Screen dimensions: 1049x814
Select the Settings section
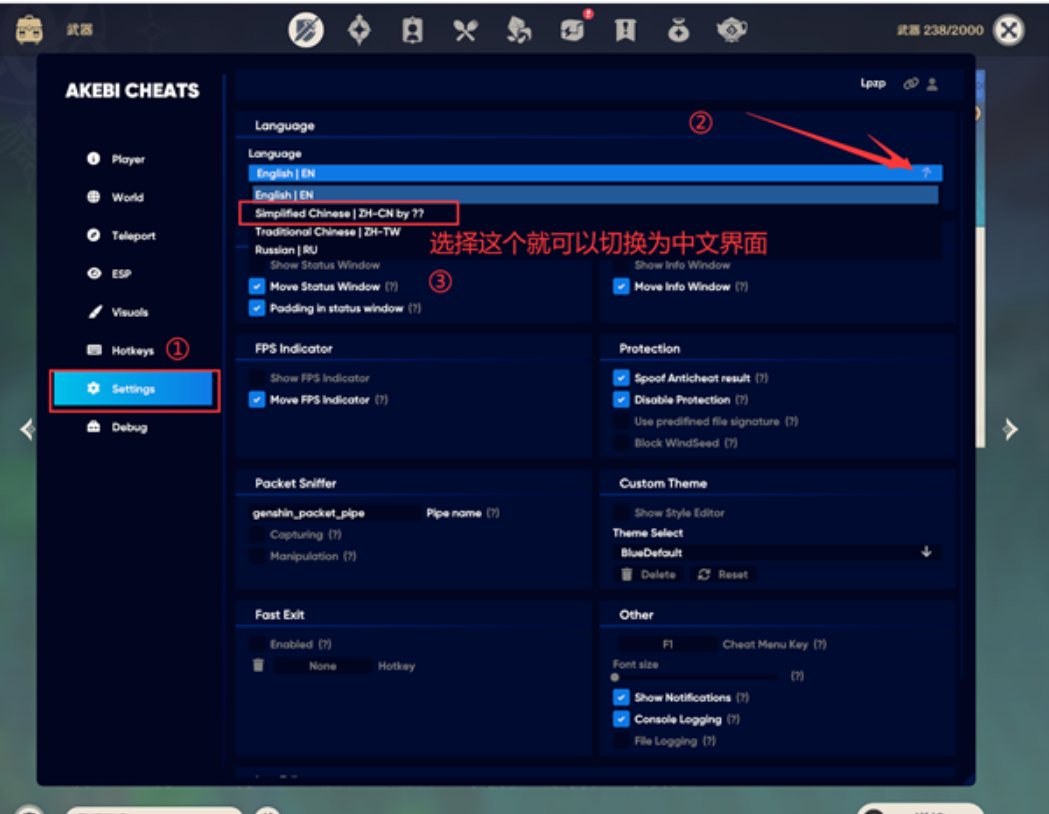click(x=133, y=389)
